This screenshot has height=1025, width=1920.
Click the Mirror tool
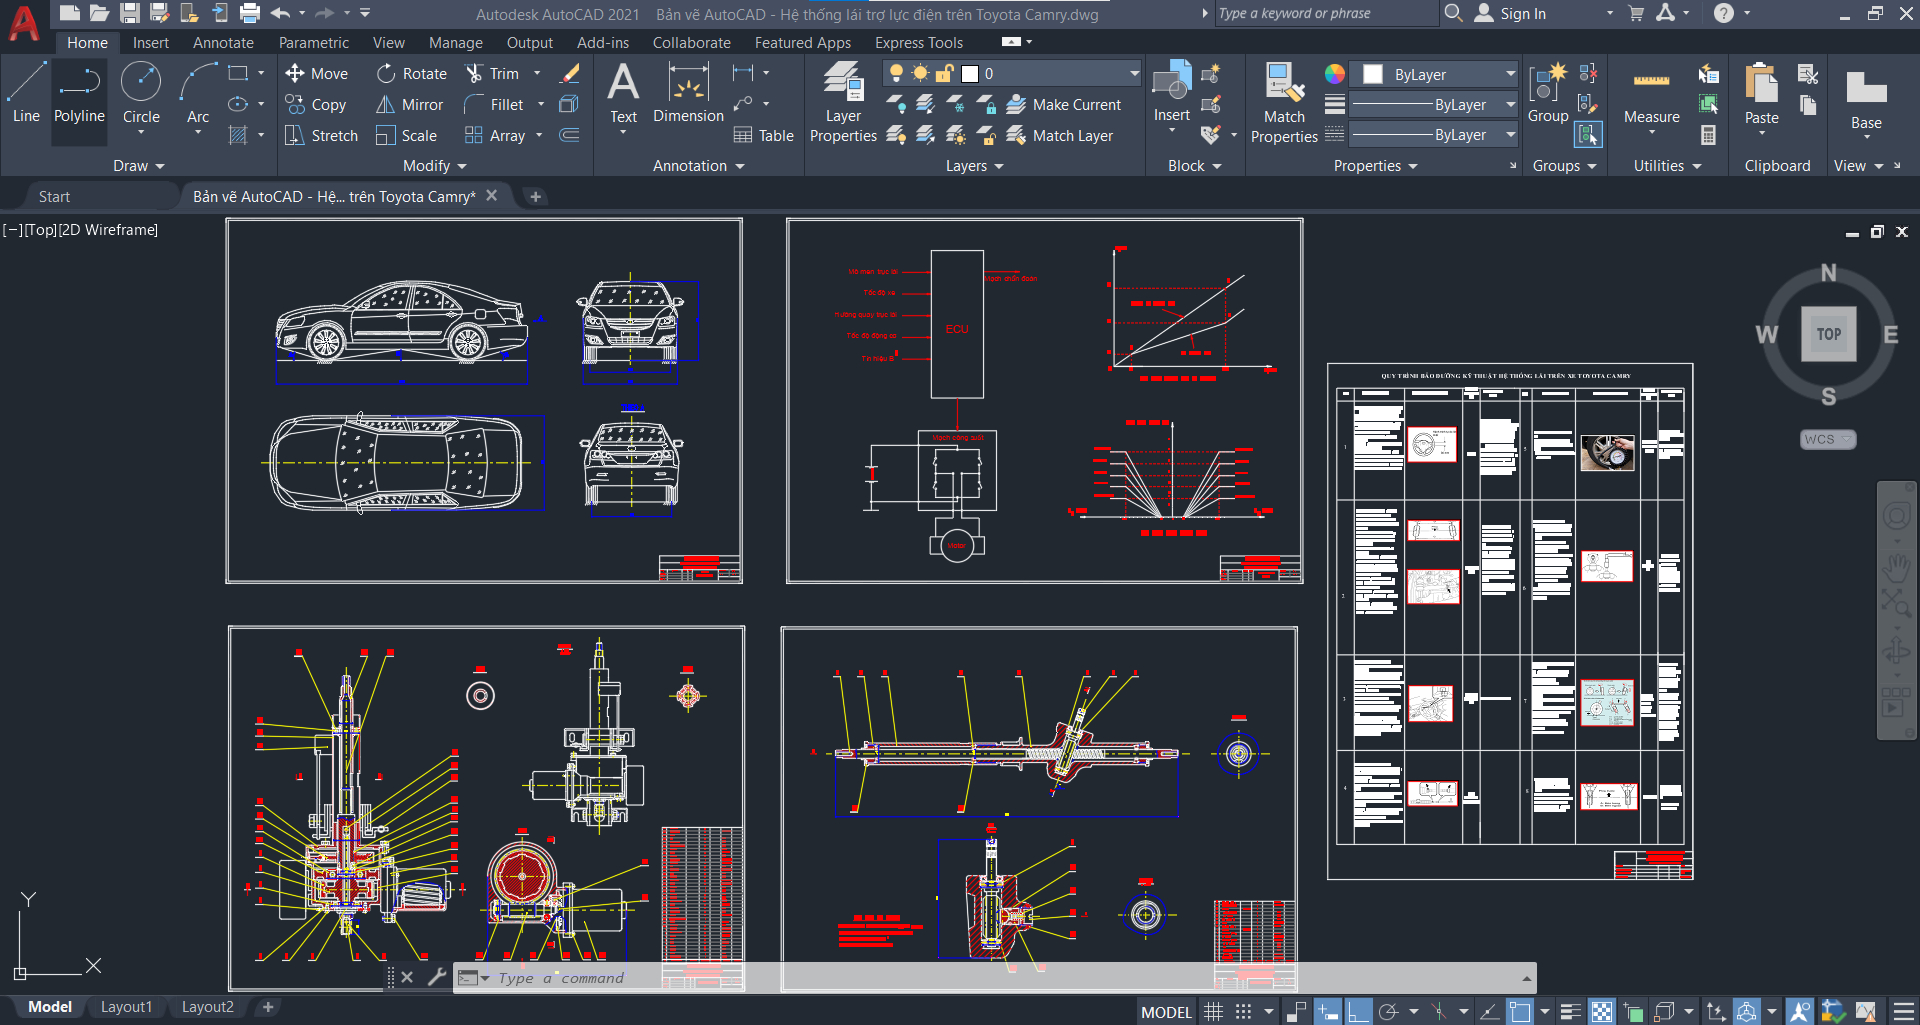pos(409,104)
